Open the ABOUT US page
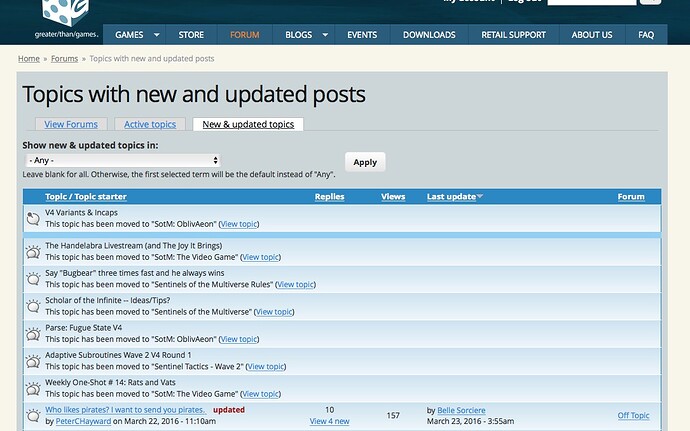The image size is (690, 431). point(592,35)
